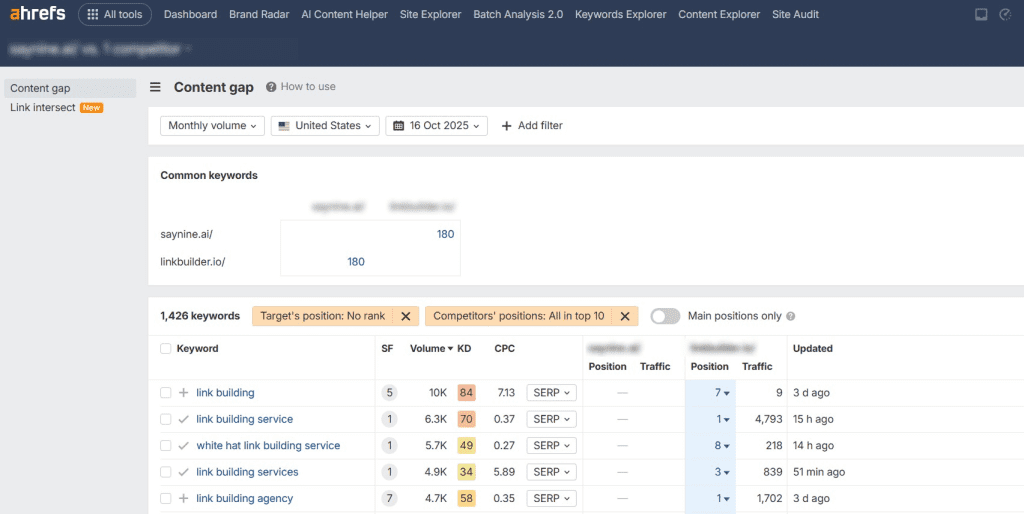Edit Target's position: No rank filter
Screen dimensions: 1024x514
[323, 316]
